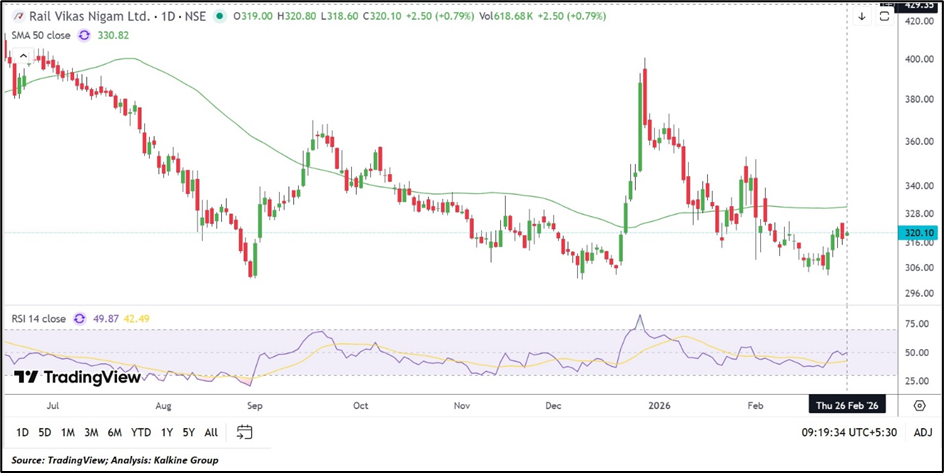Open chart settings gear at bottom right
This screenshot has height=473, width=944.
click(x=919, y=405)
